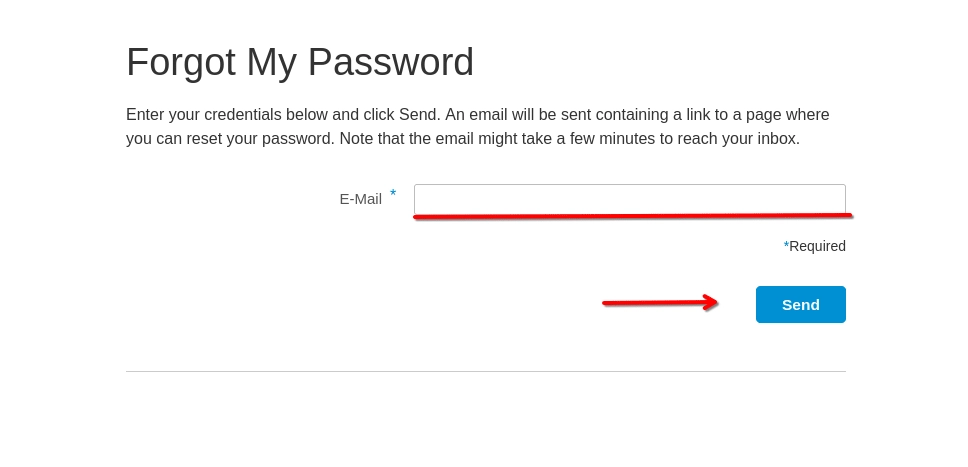This screenshot has height=467, width=968.
Task: Click the E-Mail input field
Action: pos(629,198)
